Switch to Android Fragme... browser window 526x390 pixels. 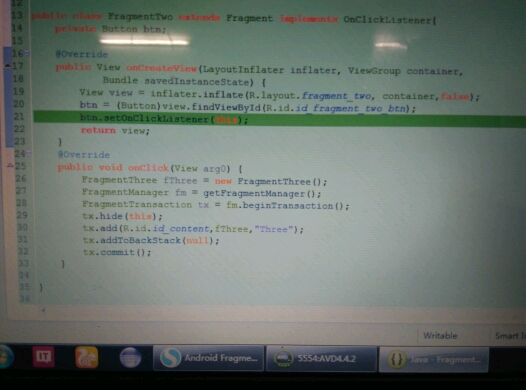(208, 358)
